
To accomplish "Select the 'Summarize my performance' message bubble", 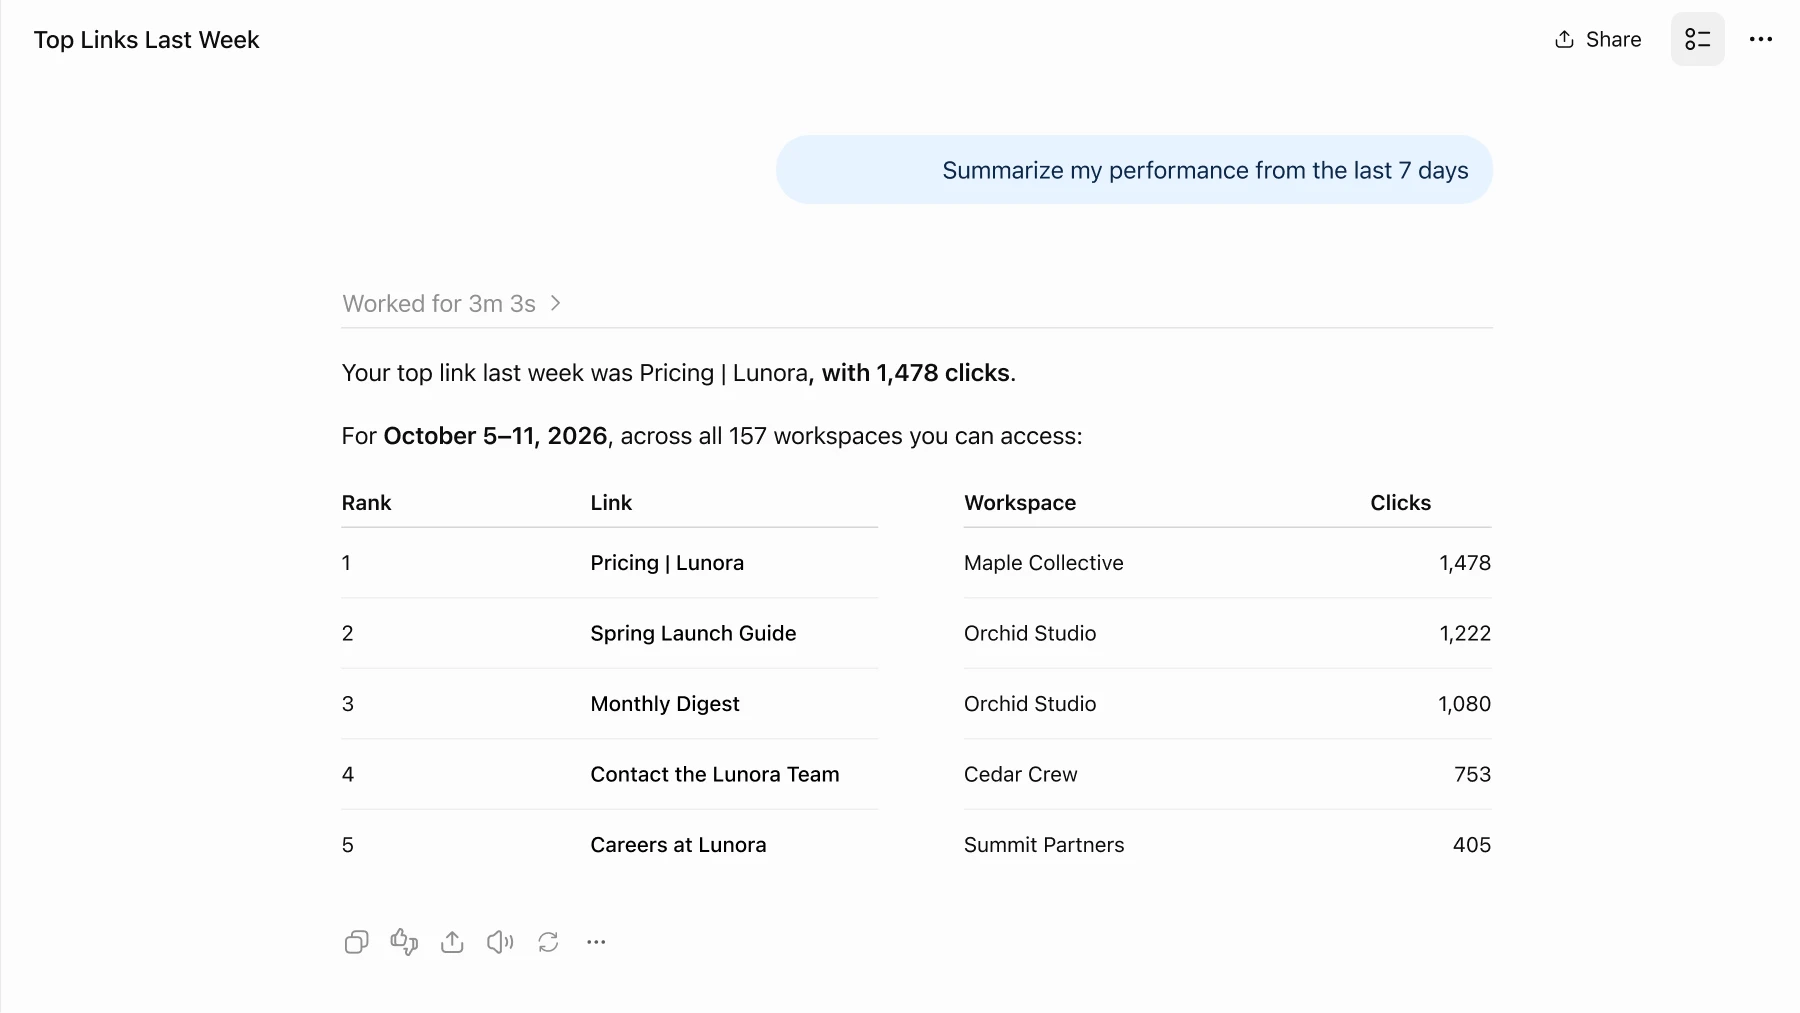I will (x=1134, y=170).
